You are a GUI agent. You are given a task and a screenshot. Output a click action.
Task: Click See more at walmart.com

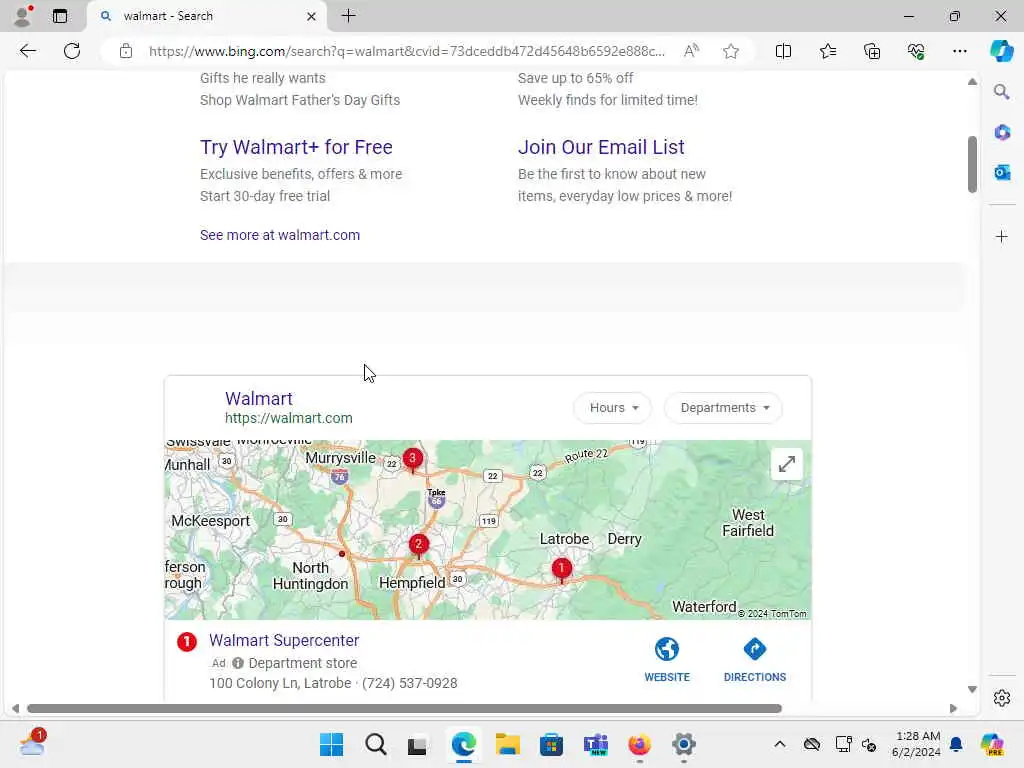pos(280,235)
